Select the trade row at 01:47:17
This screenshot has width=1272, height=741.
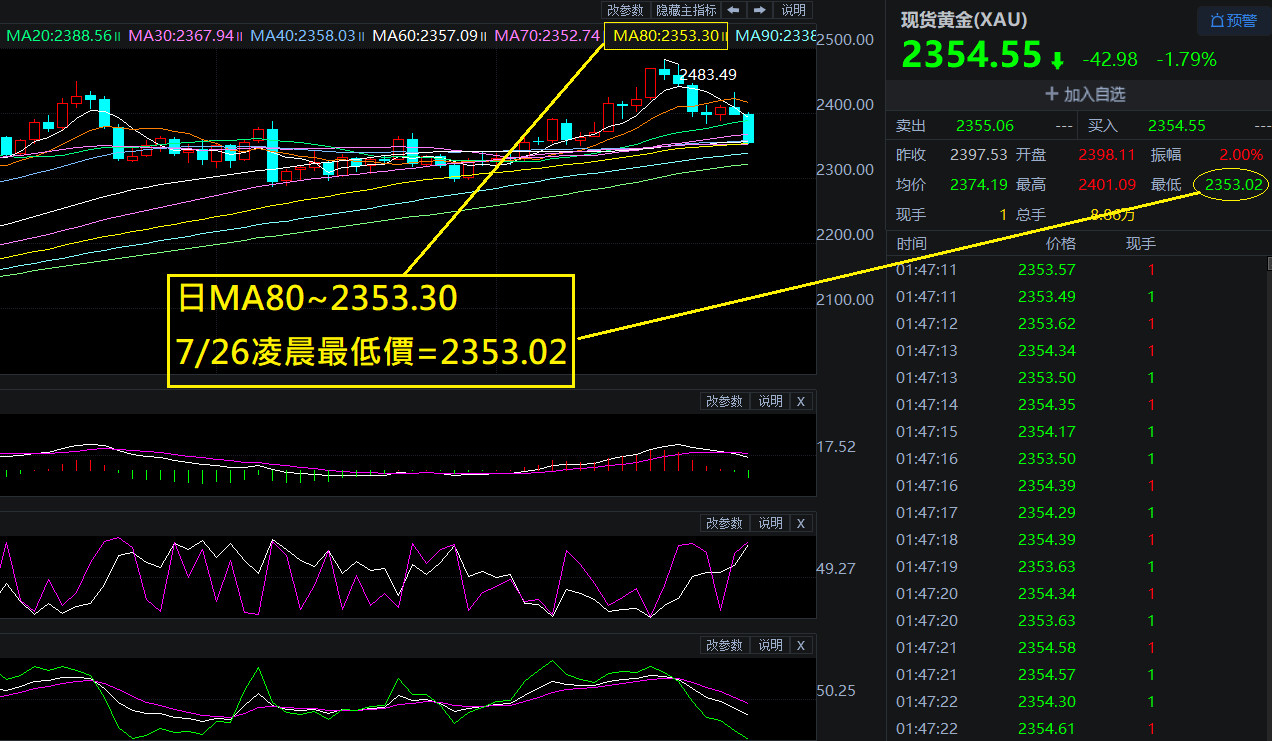1079,513
